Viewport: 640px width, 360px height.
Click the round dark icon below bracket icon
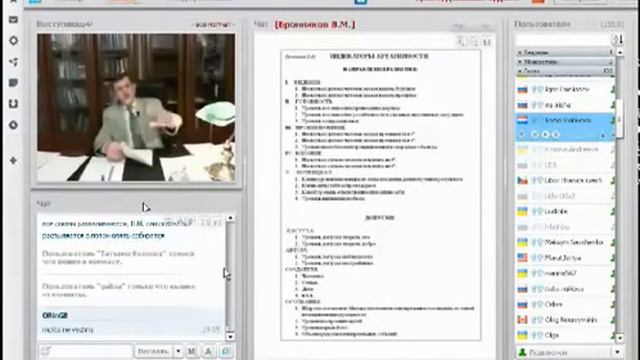click(x=13, y=125)
